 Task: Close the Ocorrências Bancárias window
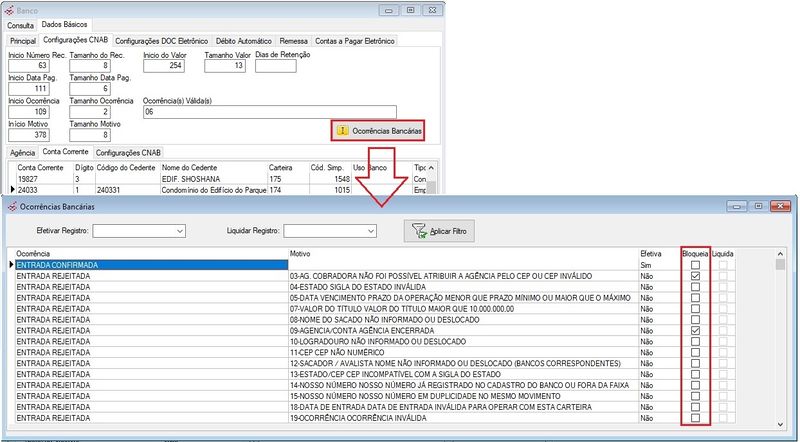click(x=781, y=206)
